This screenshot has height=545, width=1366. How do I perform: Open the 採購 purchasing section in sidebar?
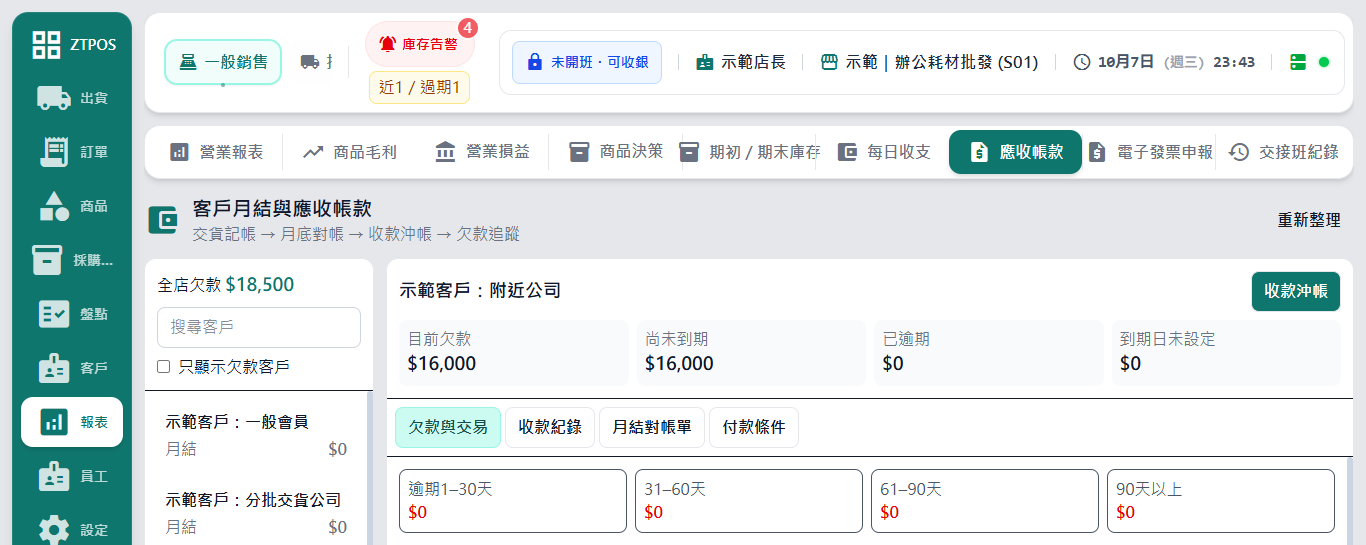coord(72,260)
